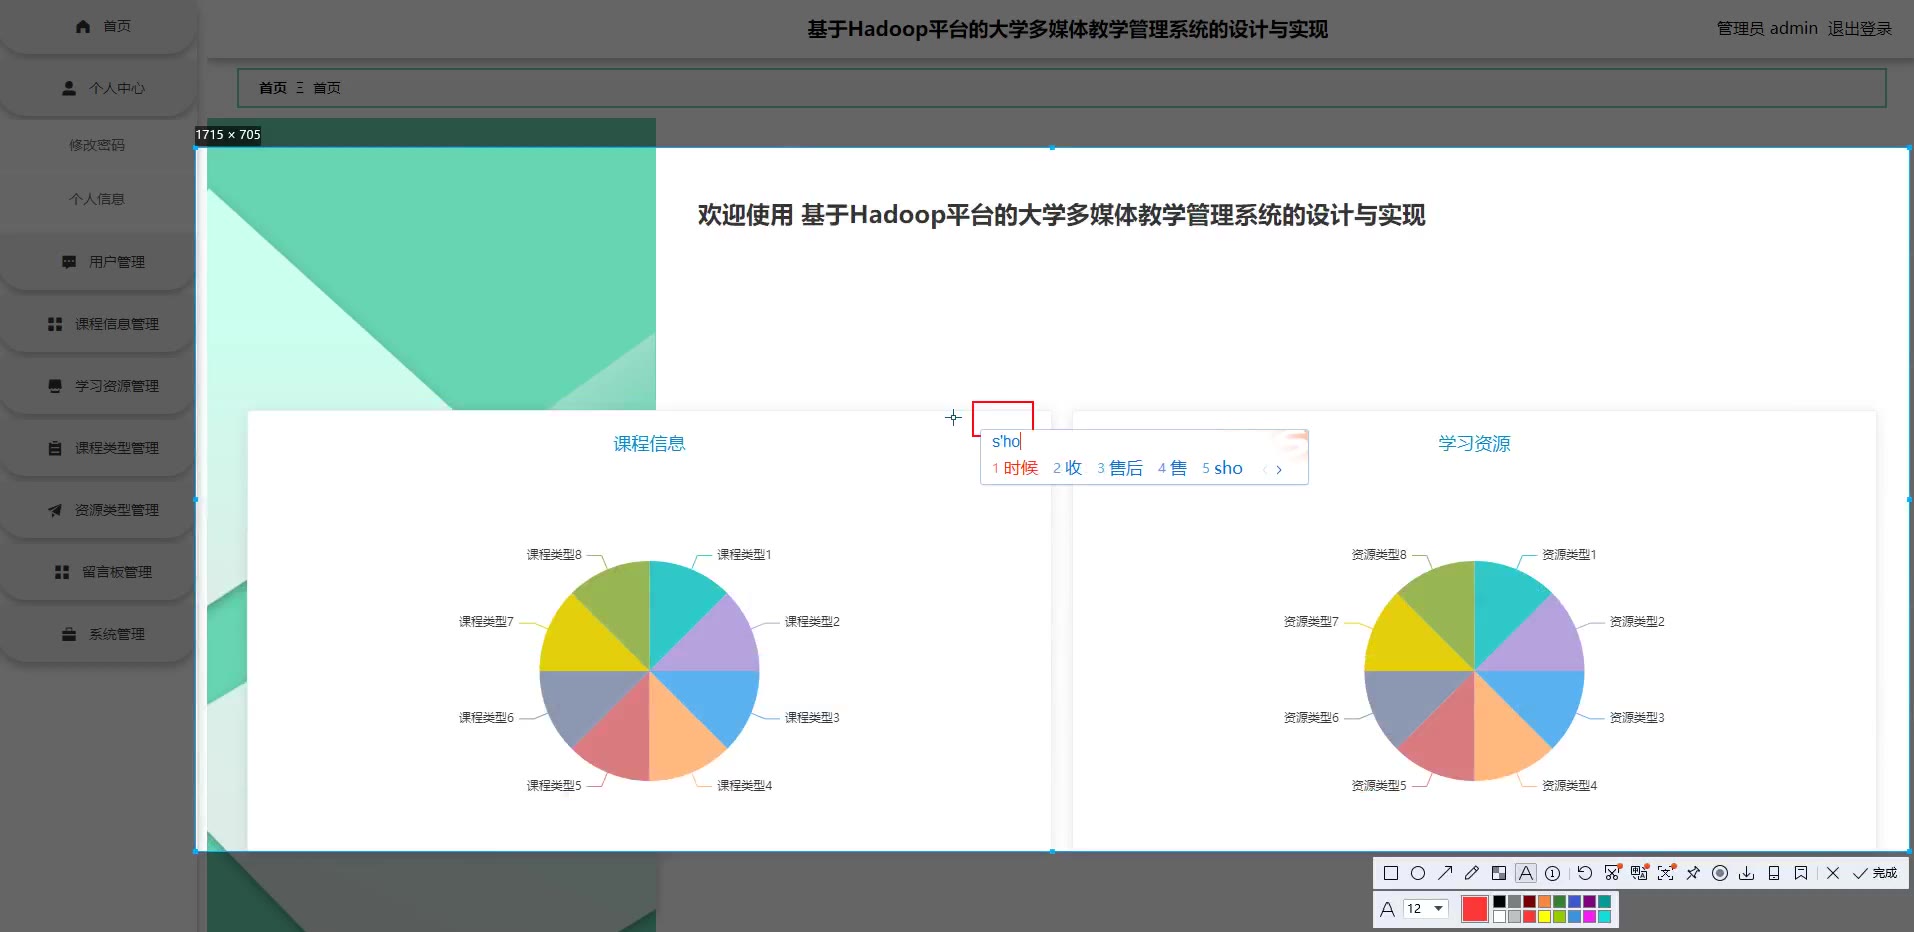Viewport: 1914px width, 932px height.
Task: Click the 课程类型7 pie label
Action: tap(486, 621)
